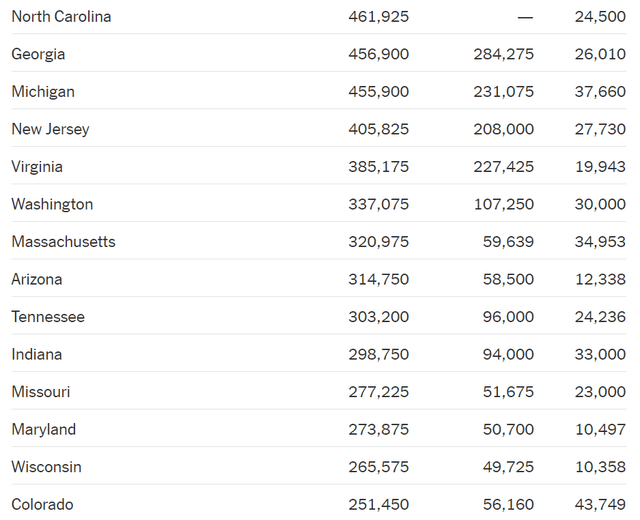Select the 107,250 cell in Washington row

tap(504, 204)
